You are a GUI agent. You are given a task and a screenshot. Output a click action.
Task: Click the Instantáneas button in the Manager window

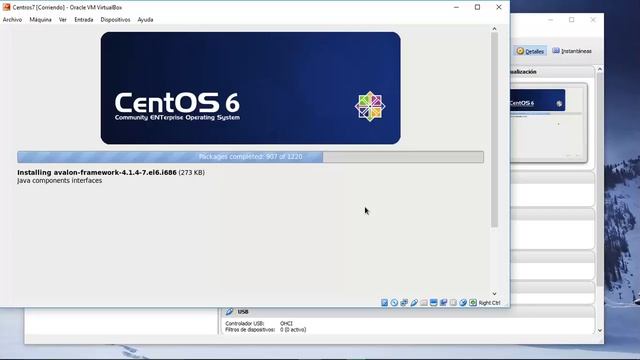pos(572,51)
